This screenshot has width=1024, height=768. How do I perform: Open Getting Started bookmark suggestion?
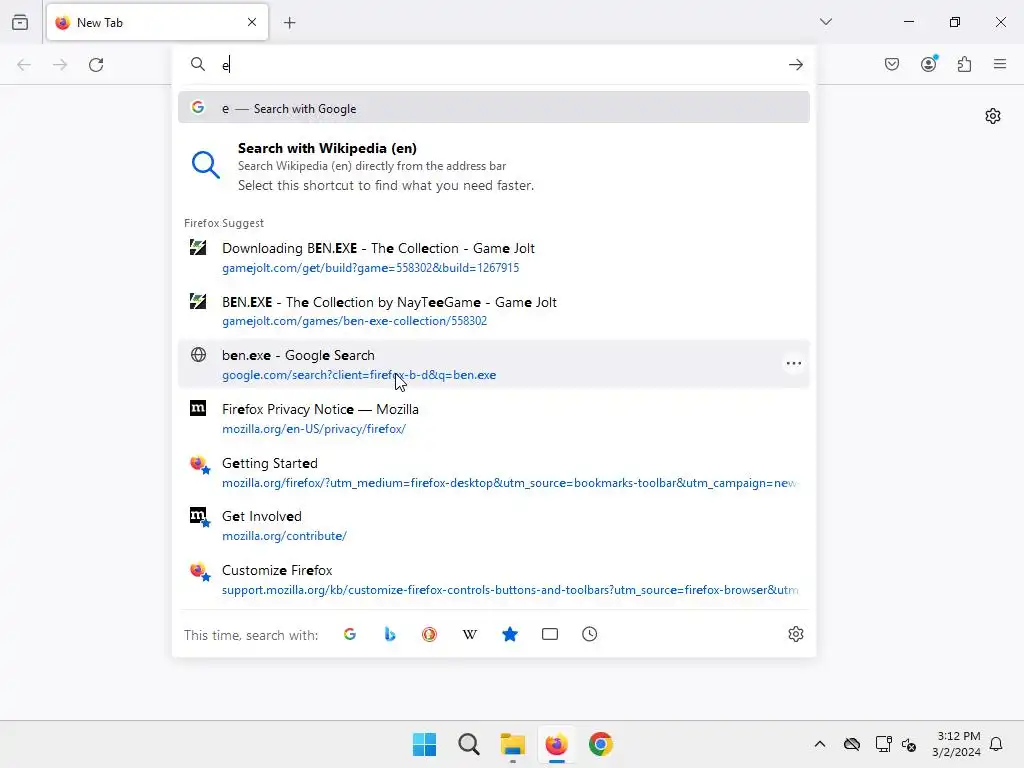pyautogui.click(x=494, y=472)
